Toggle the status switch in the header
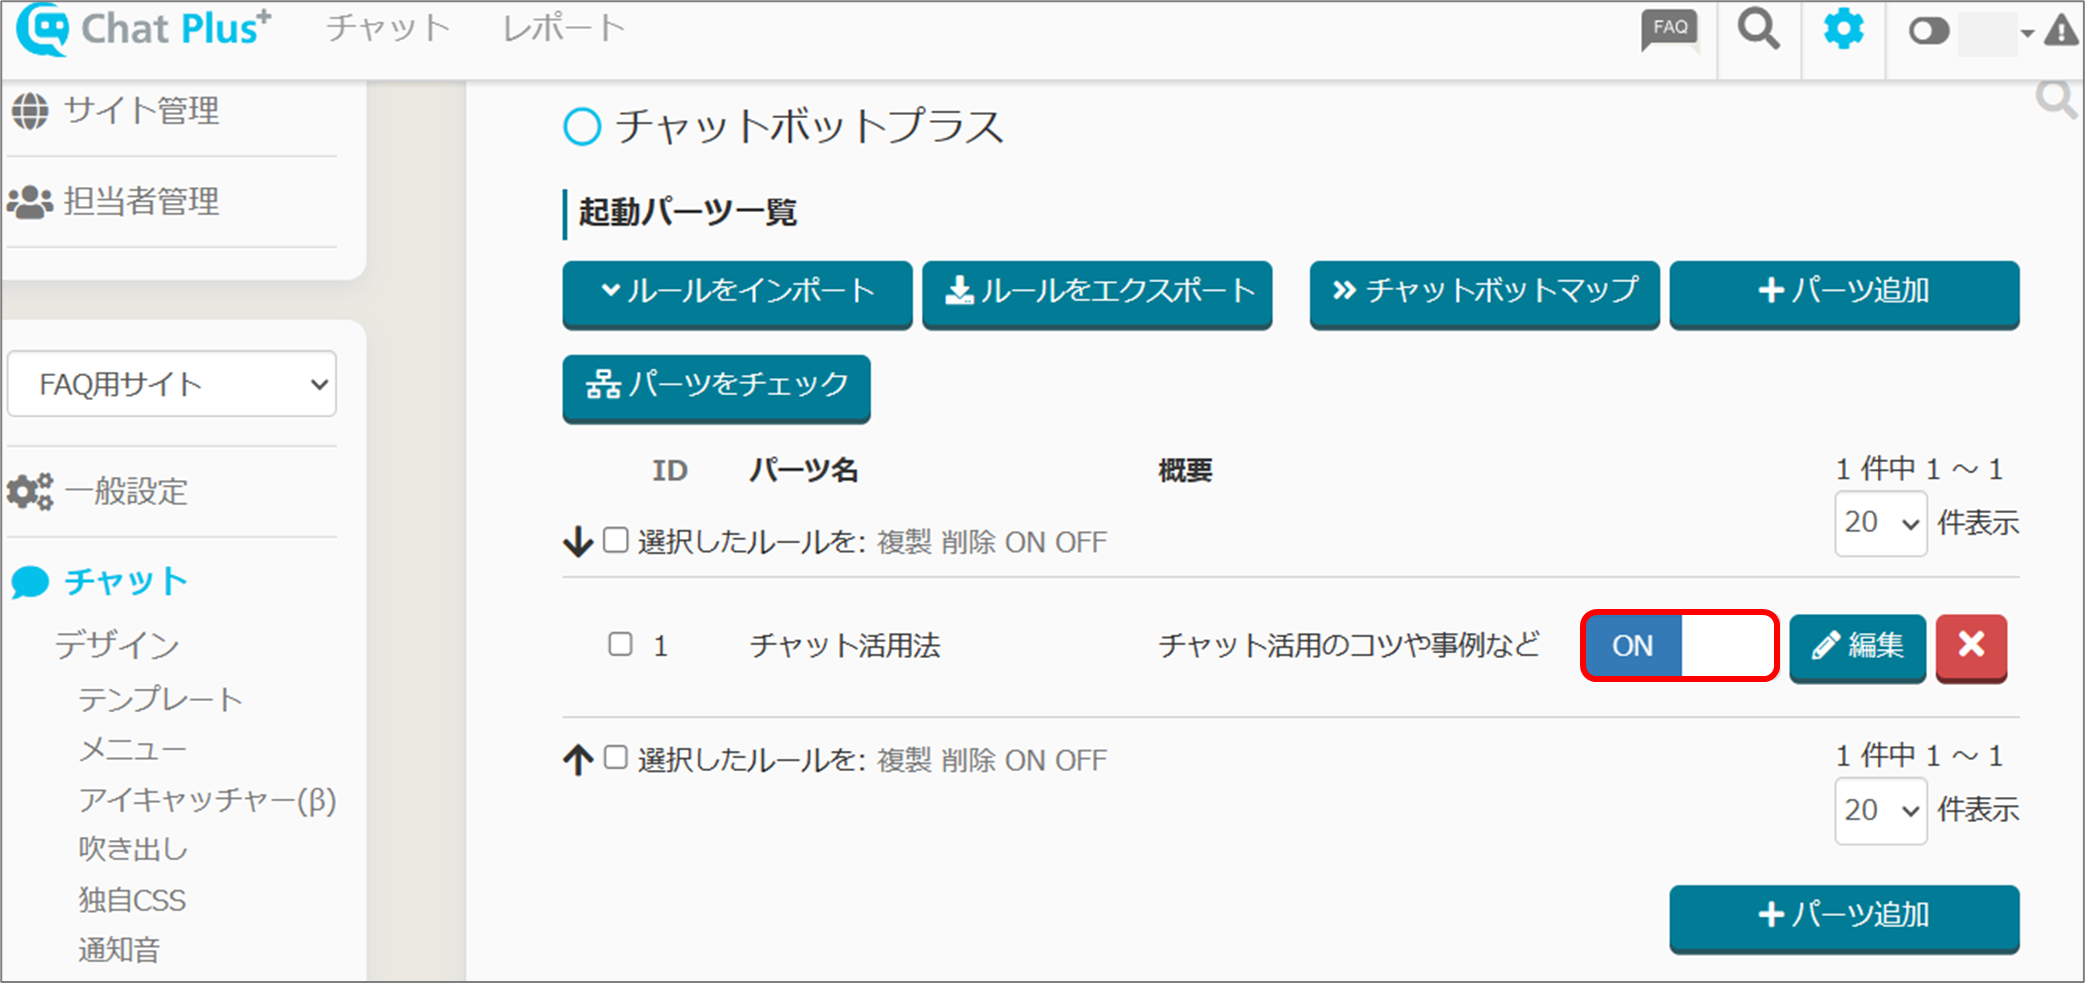Image resolution: width=2085 pixels, height=983 pixels. [x=1928, y=32]
